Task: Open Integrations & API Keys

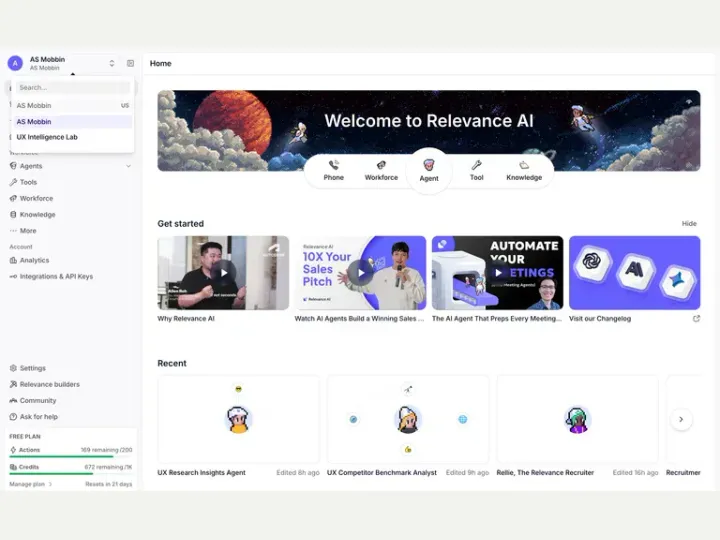Action: tap(56, 276)
